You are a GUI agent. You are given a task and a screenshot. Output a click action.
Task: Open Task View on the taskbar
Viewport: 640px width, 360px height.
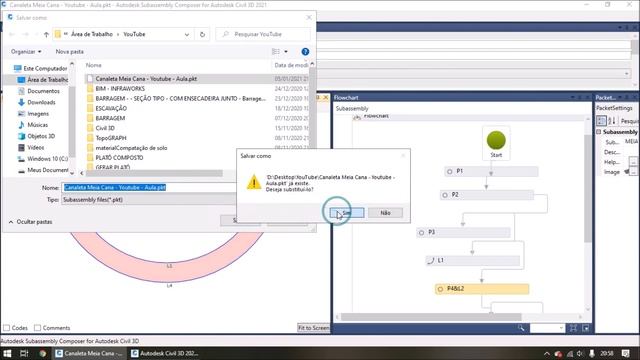pos(24,353)
